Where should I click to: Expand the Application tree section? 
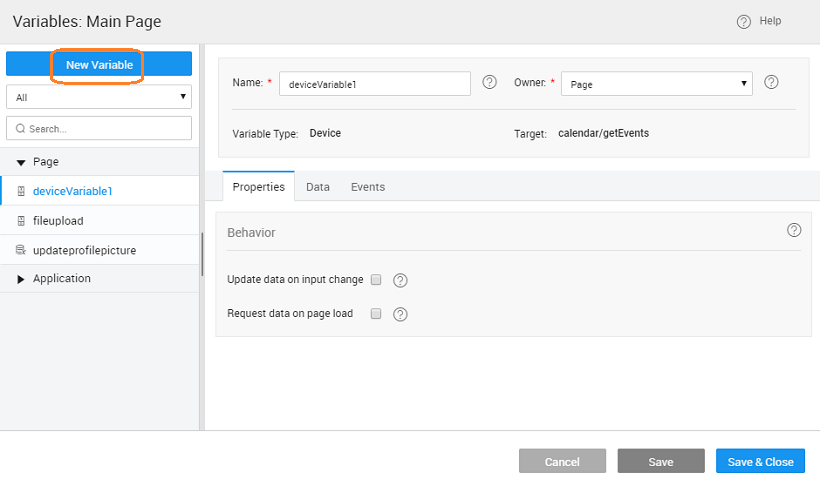pos(21,279)
